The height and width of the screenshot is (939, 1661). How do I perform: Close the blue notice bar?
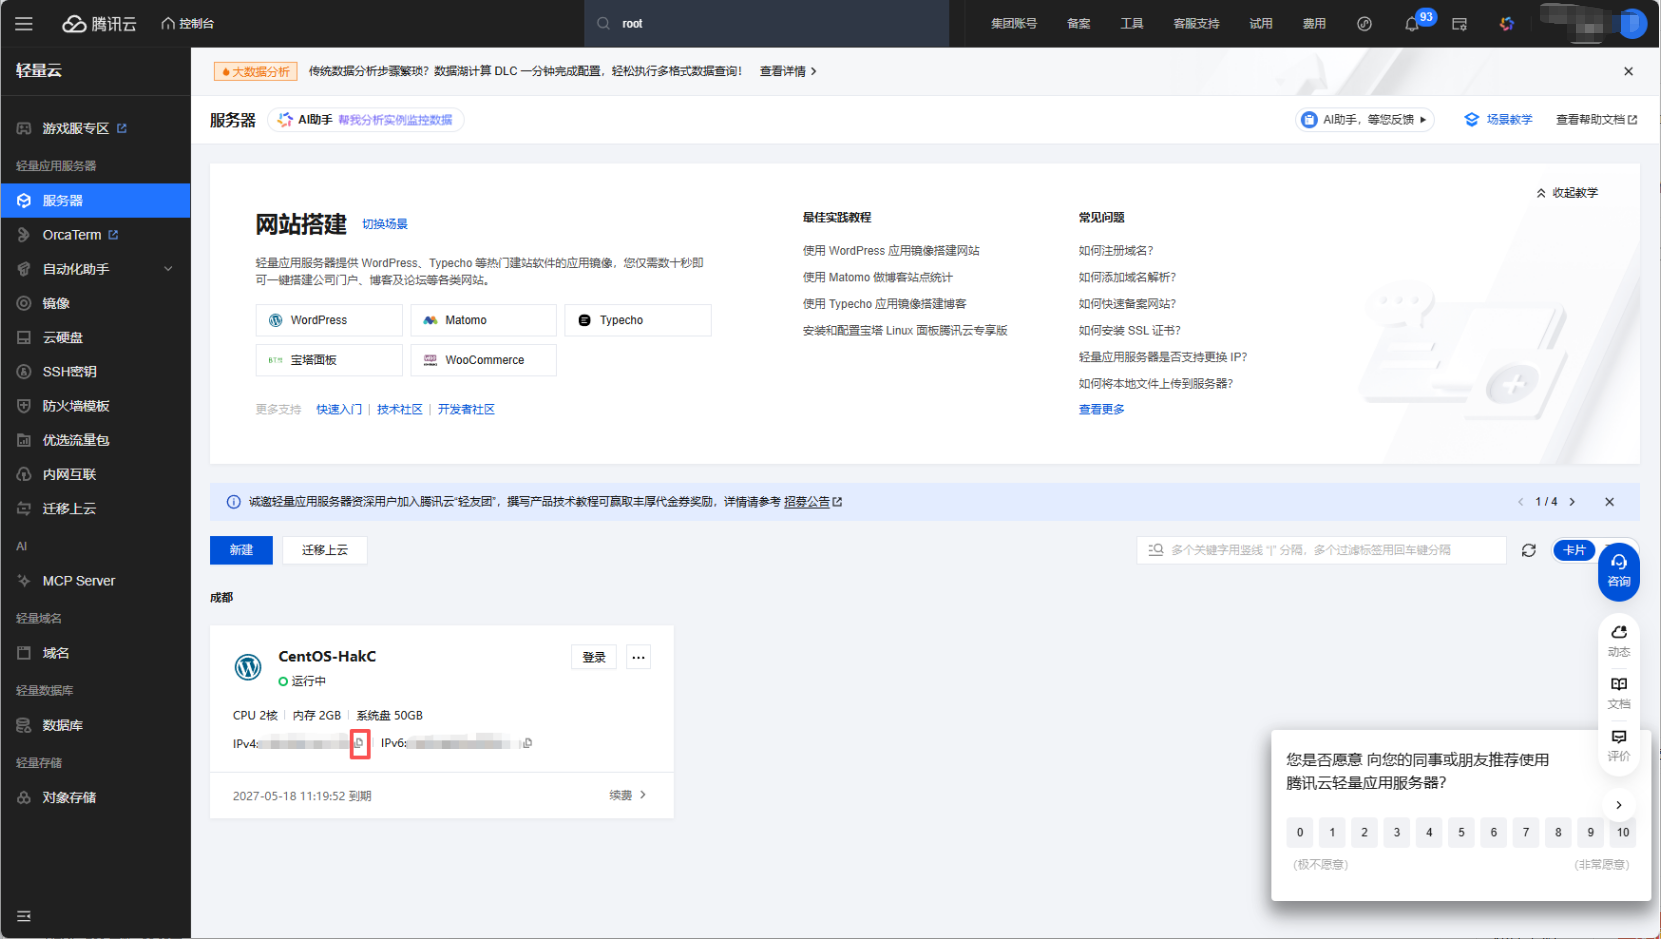pyautogui.click(x=1609, y=502)
